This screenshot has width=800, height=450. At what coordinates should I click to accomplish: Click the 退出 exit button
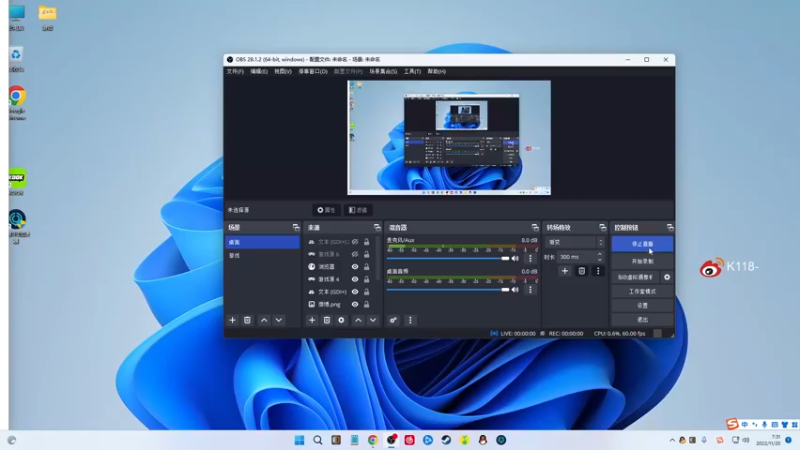tap(642, 320)
